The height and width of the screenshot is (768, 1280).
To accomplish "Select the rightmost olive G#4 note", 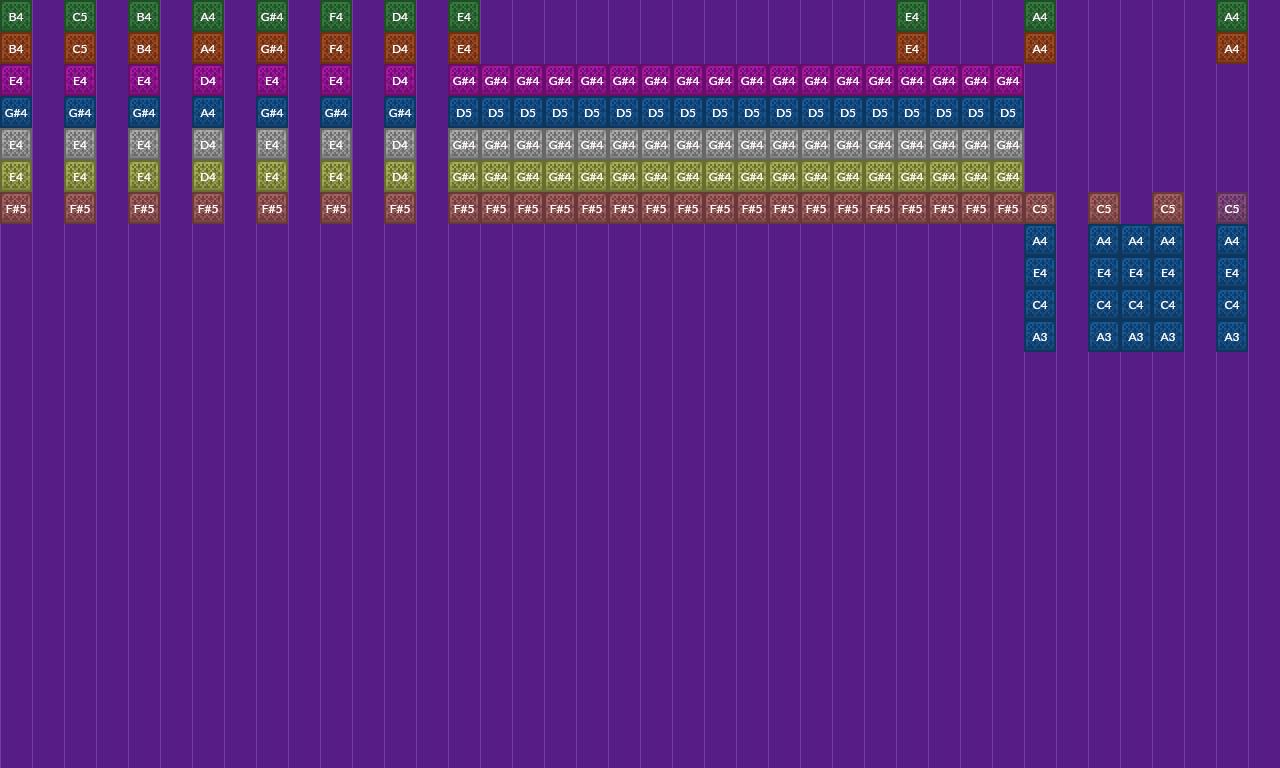I will pos(1008,176).
